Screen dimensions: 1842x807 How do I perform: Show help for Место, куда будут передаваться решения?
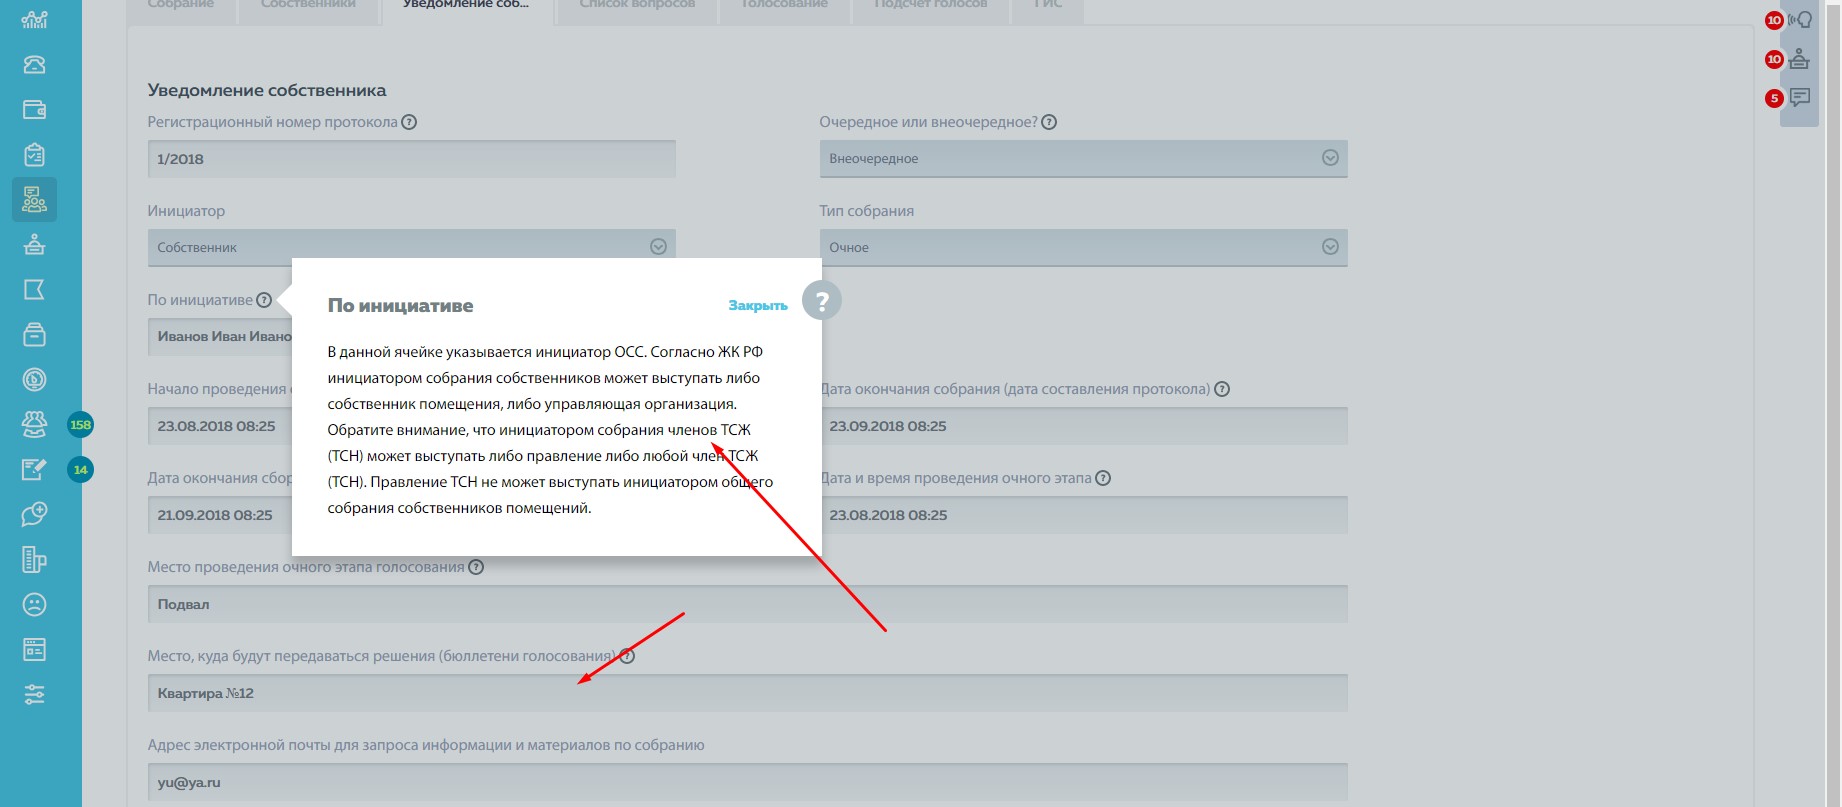pos(627,656)
